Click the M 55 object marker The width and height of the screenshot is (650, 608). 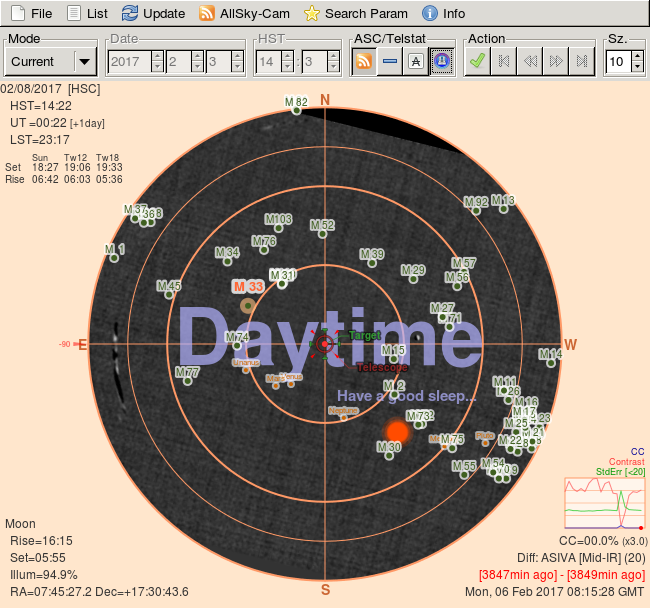(464, 475)
